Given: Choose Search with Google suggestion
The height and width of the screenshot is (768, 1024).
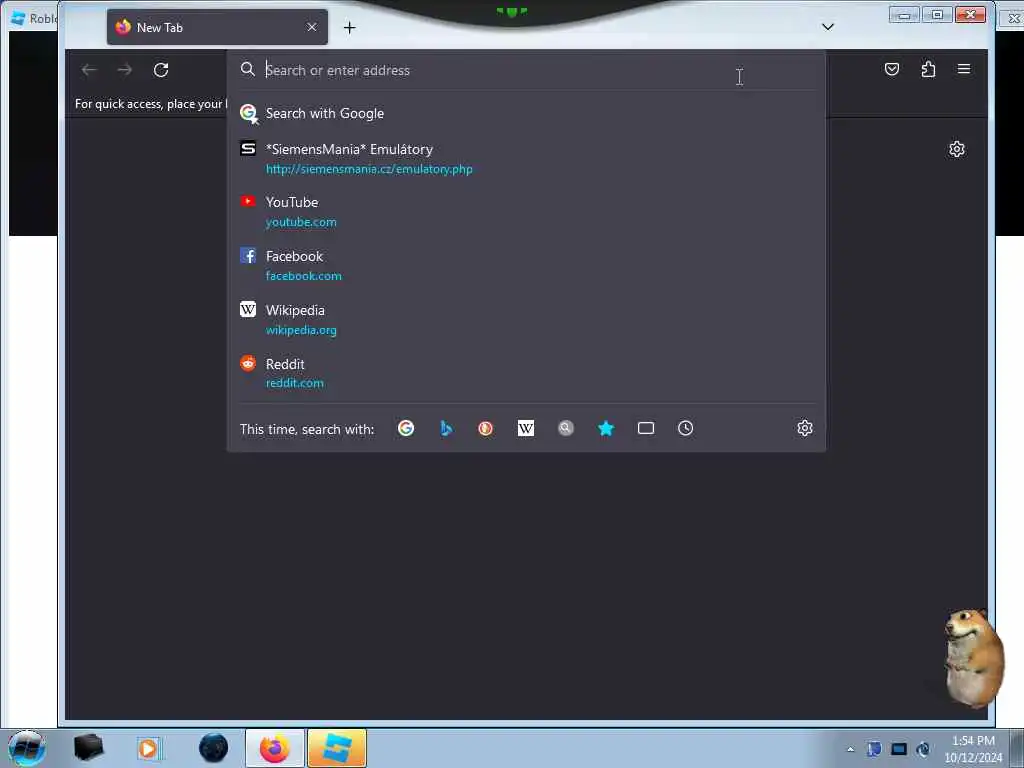Looking at the screenshot, I should (x=526, y=113).
